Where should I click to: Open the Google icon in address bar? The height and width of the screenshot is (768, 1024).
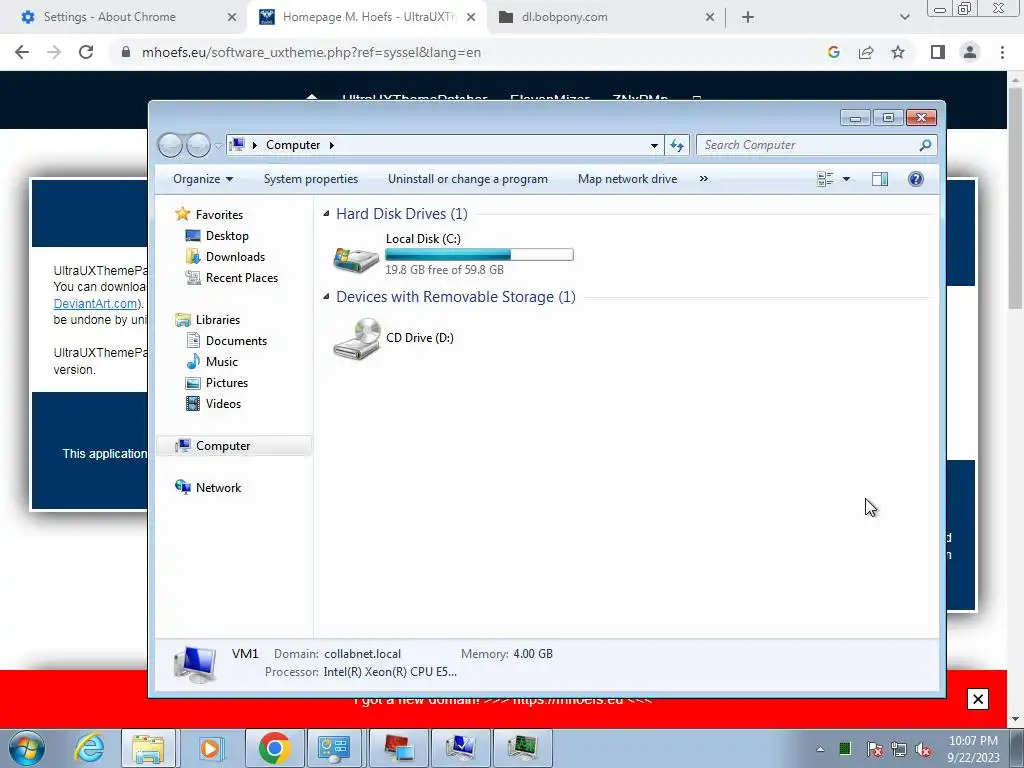point(833,52)
